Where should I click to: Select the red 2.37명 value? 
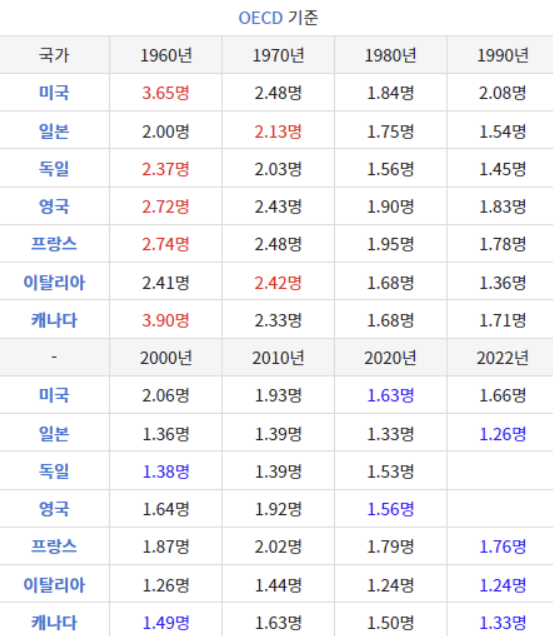point(166,169)
